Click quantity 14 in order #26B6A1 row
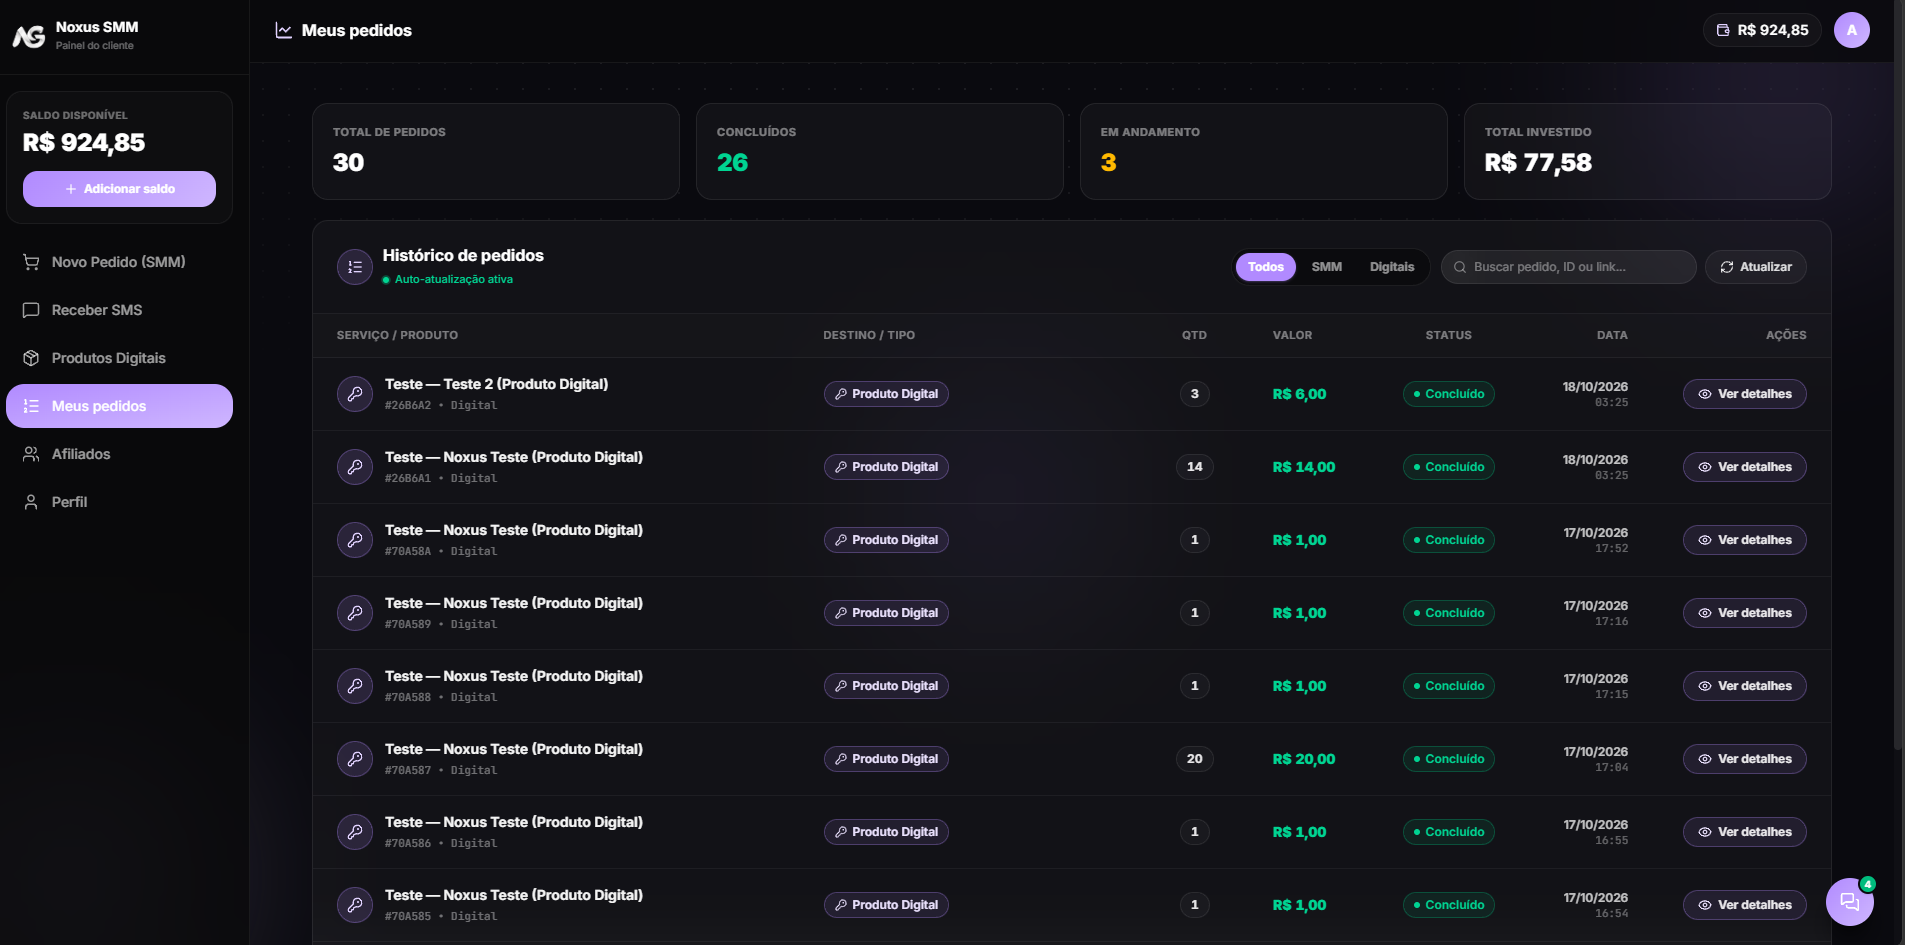The width and height of the screenshot is (1905, 945). click(x=1194, y=467)
